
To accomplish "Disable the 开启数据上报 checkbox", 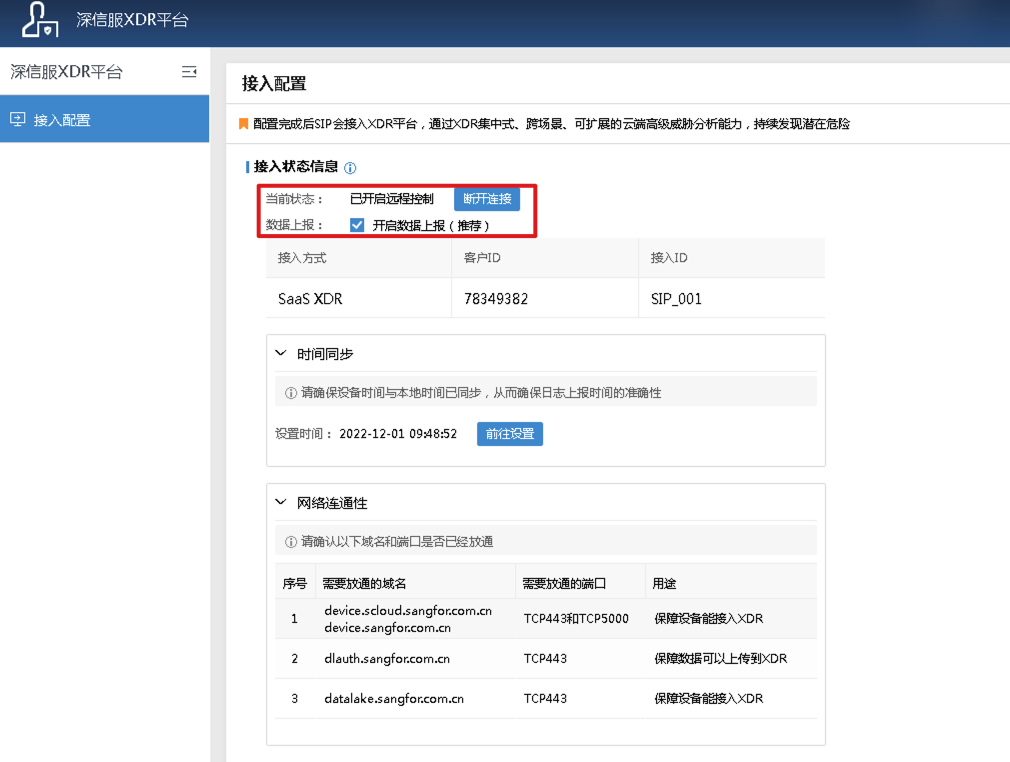I will 357,225.
